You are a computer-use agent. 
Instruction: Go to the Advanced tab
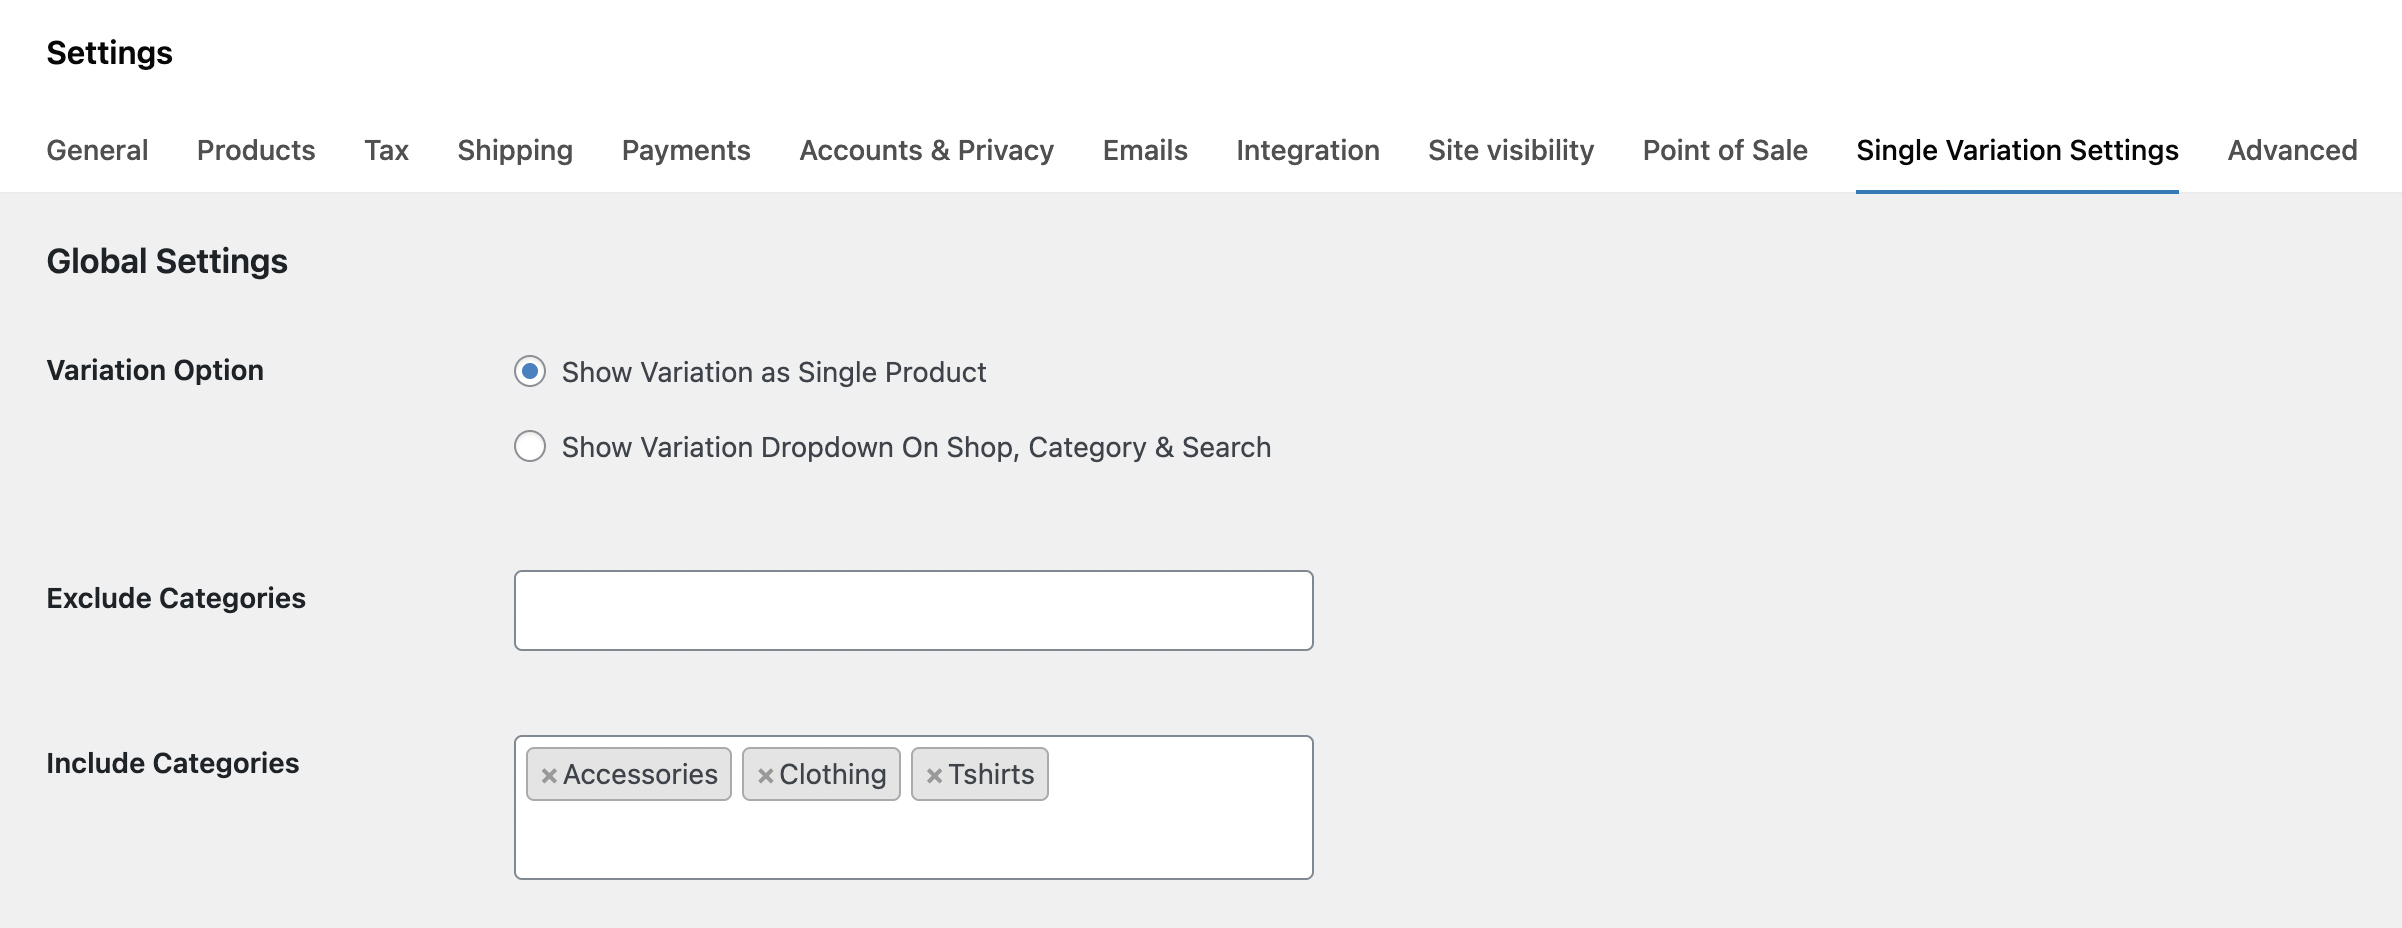click(2292, 150)
